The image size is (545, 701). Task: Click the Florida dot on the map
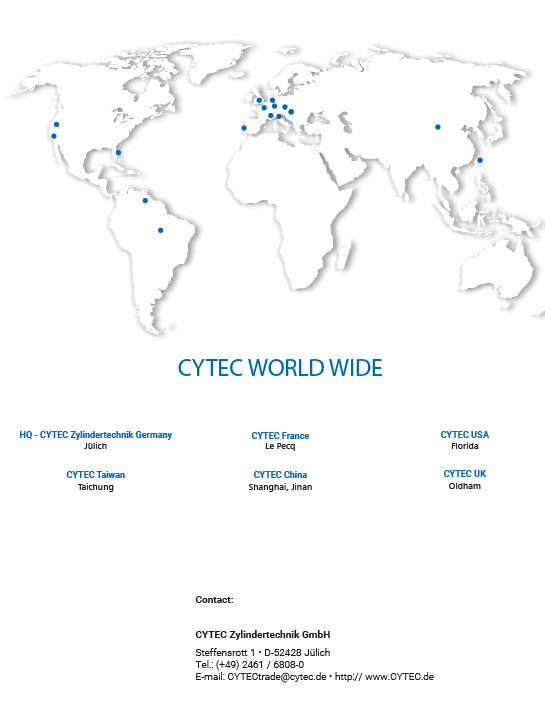tap(118, 152)
